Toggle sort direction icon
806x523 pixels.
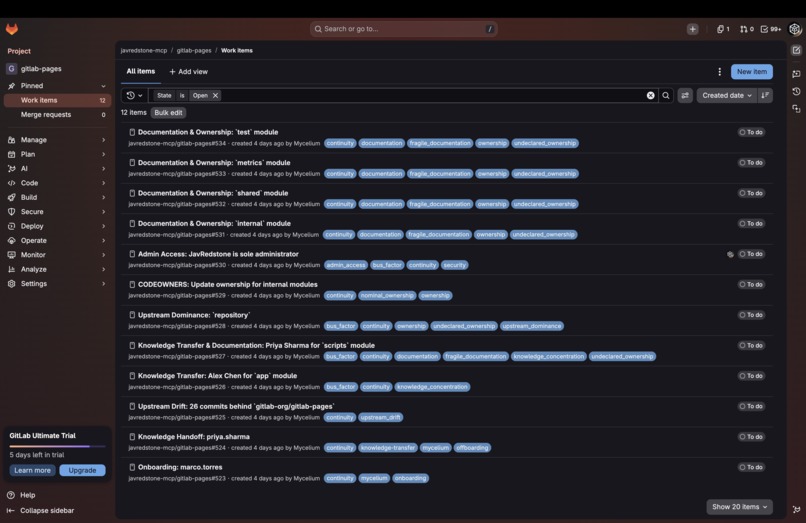click(765, 95)
